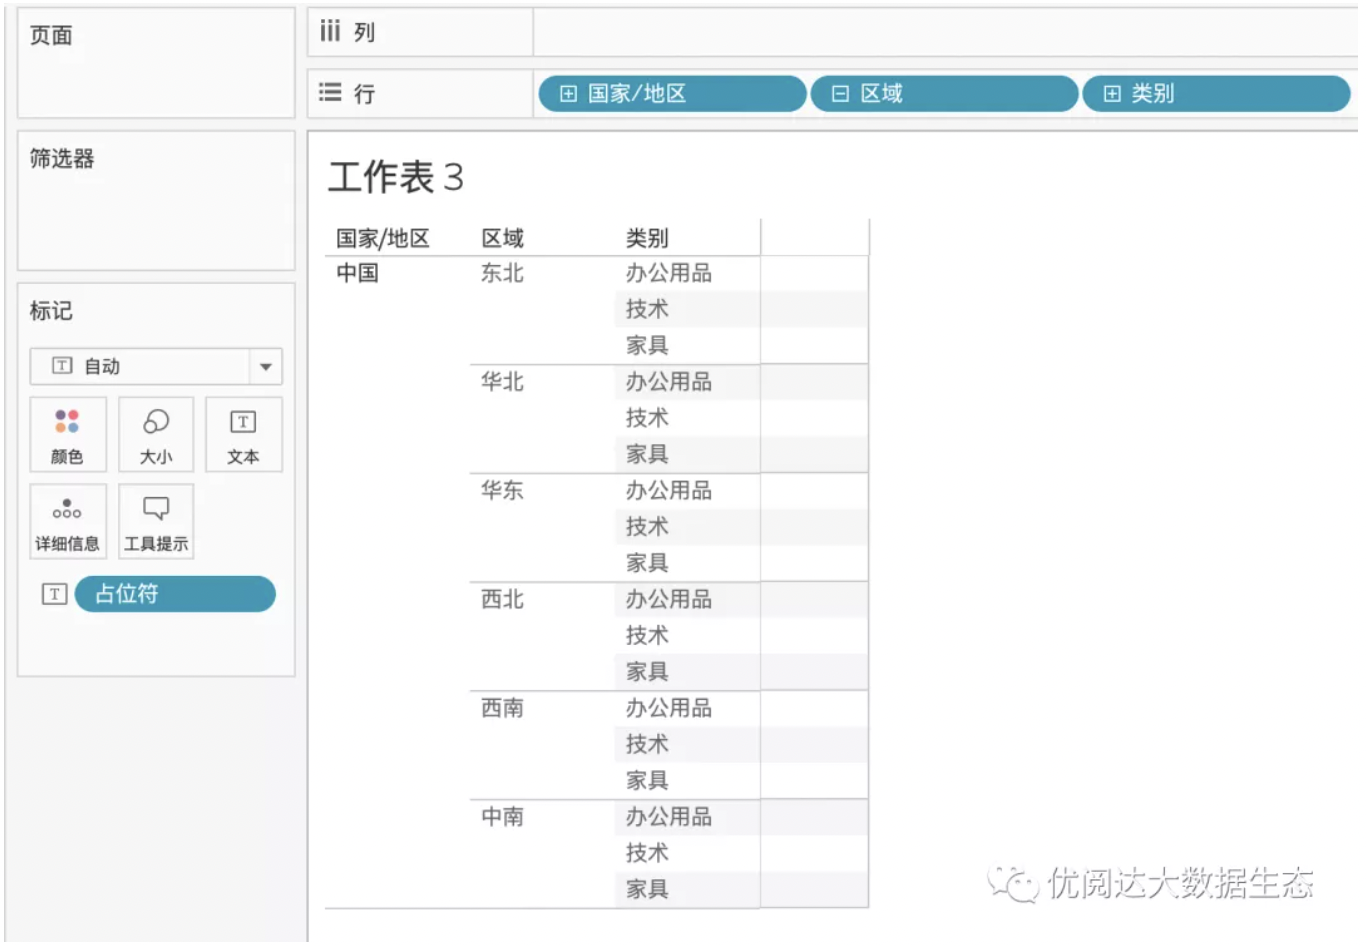Click the 东北 region label

[x=502, y=273]
